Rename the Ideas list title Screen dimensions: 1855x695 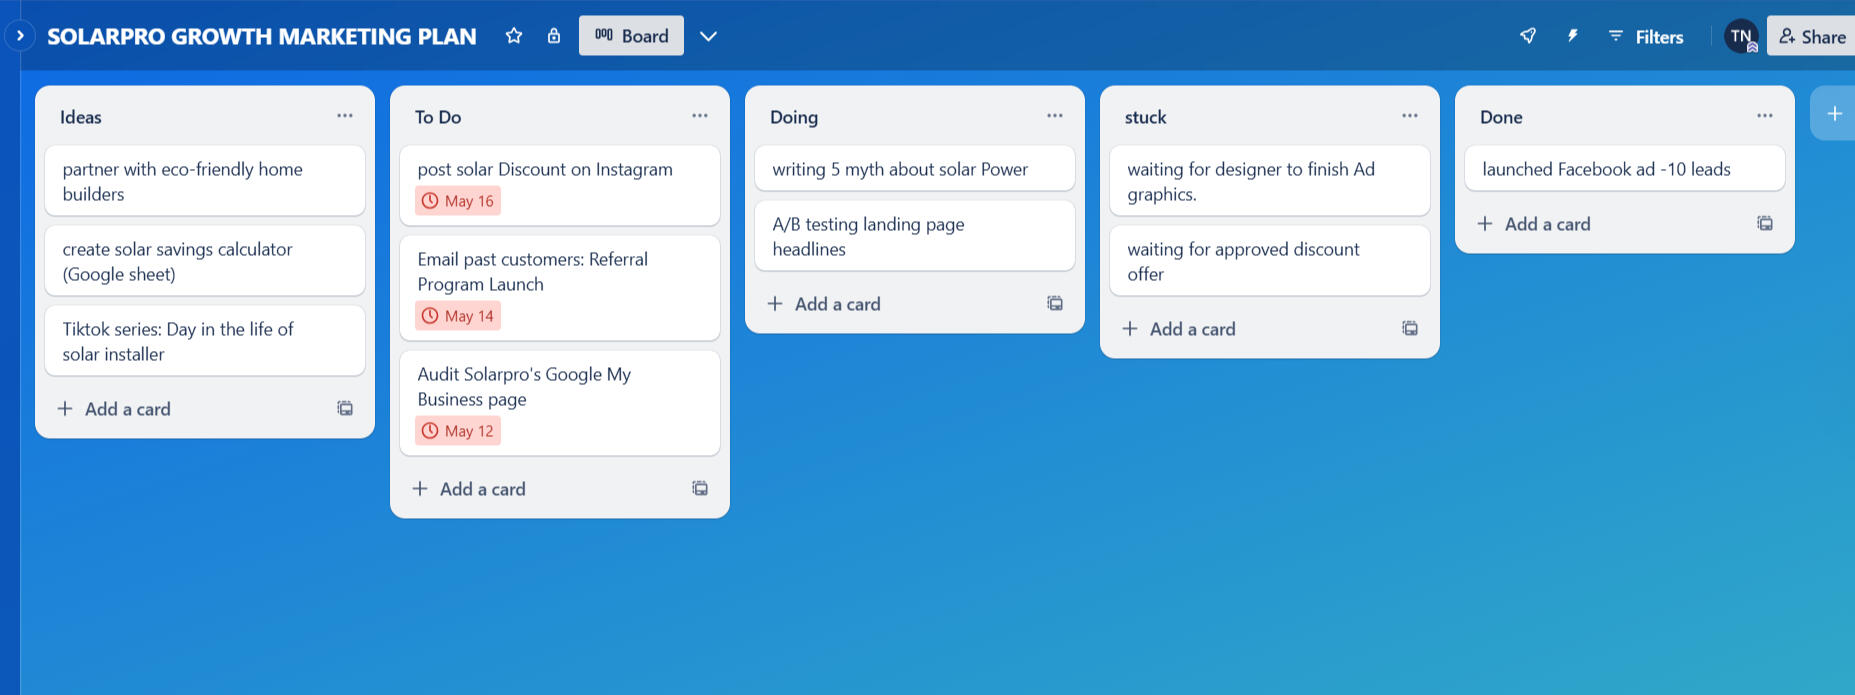[81, 117]
